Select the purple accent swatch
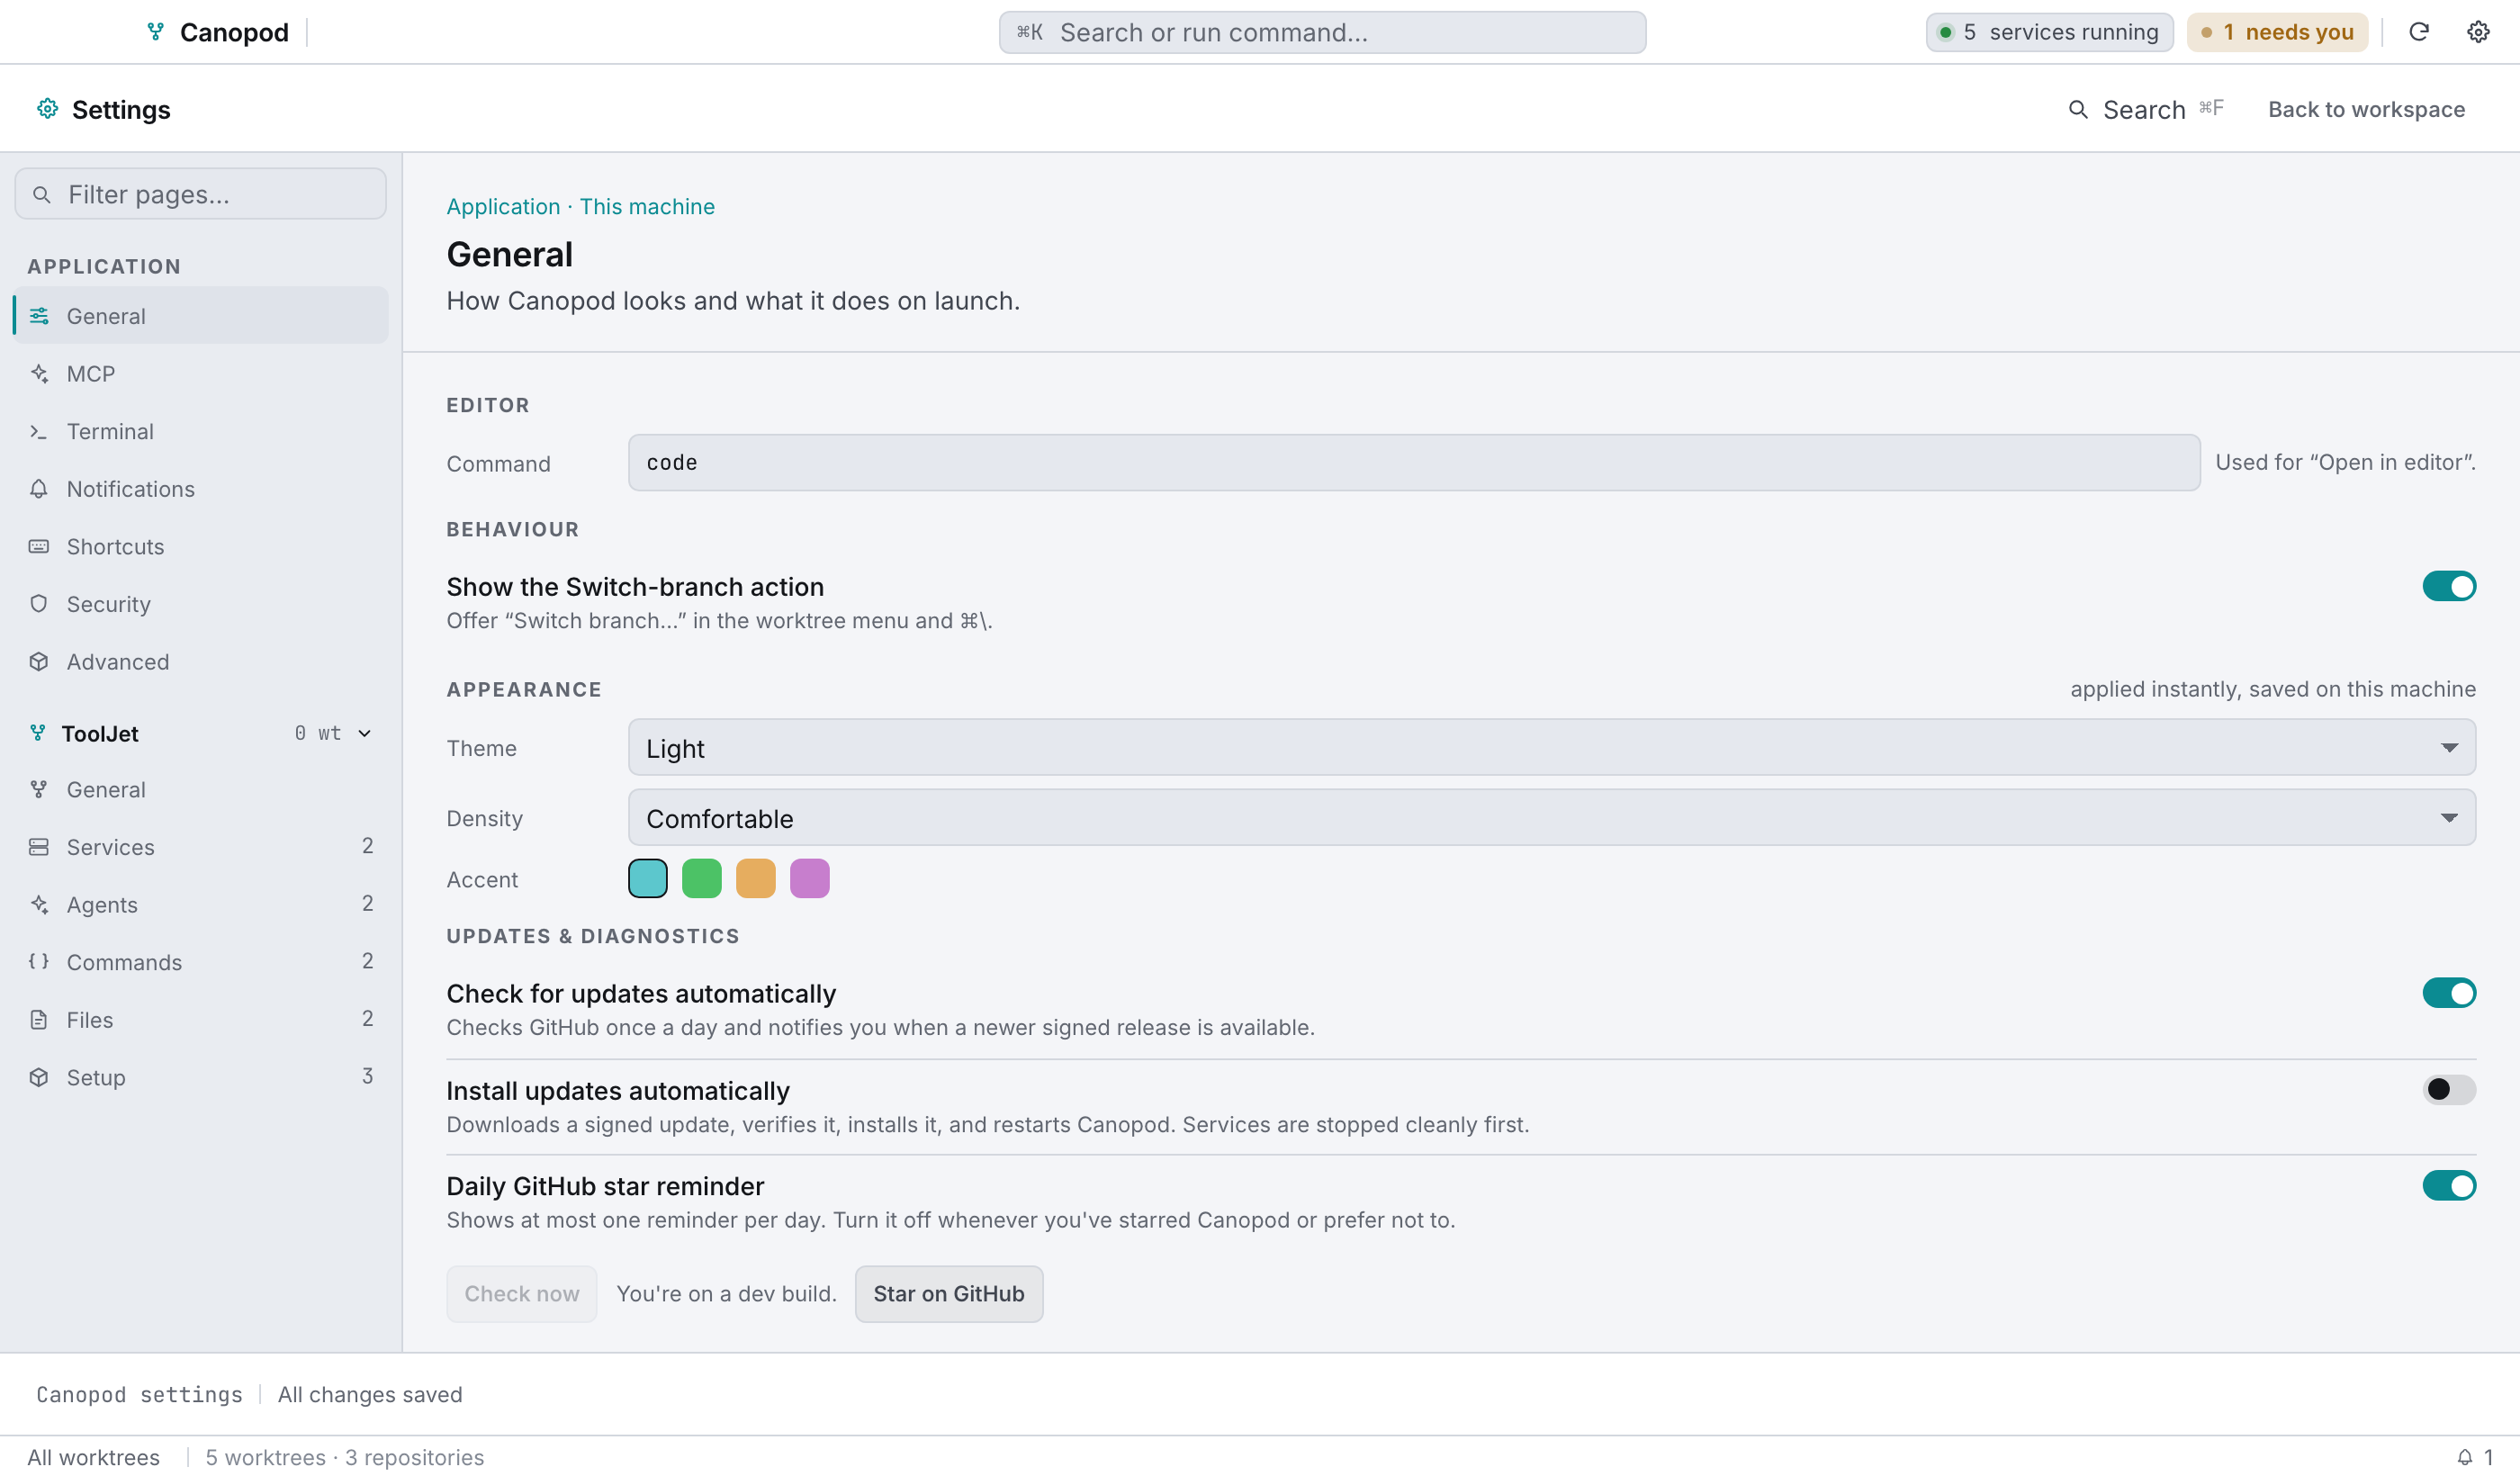 [x=809, y=878]
